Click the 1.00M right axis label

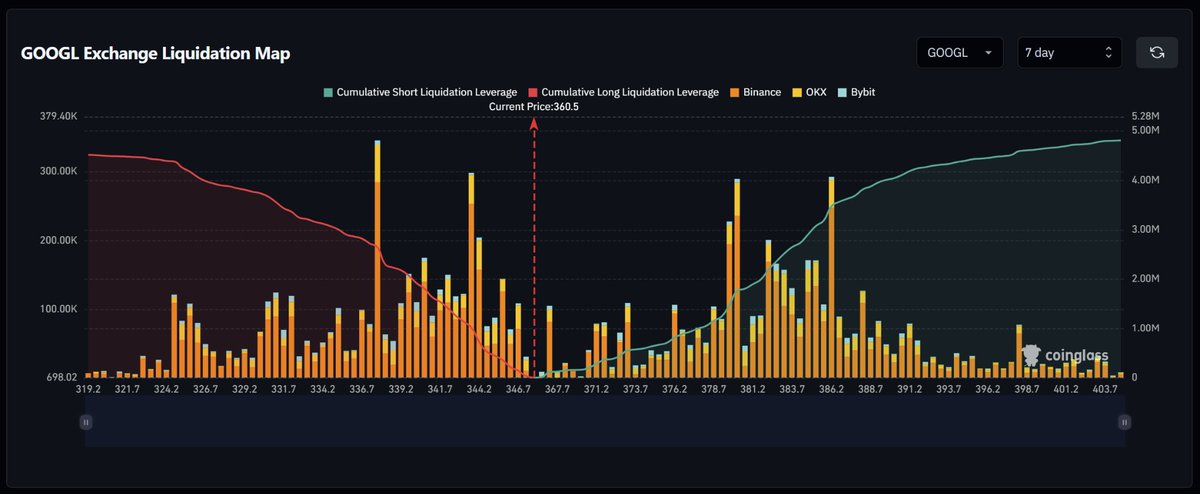pos(1144,328)
